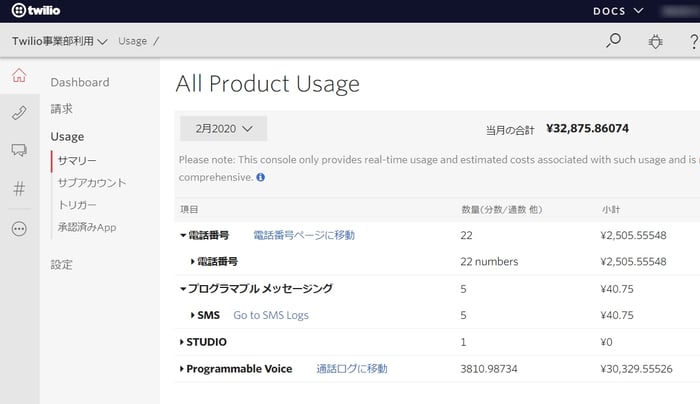Open the 2月2020 month selector

[x=224, y=129]
